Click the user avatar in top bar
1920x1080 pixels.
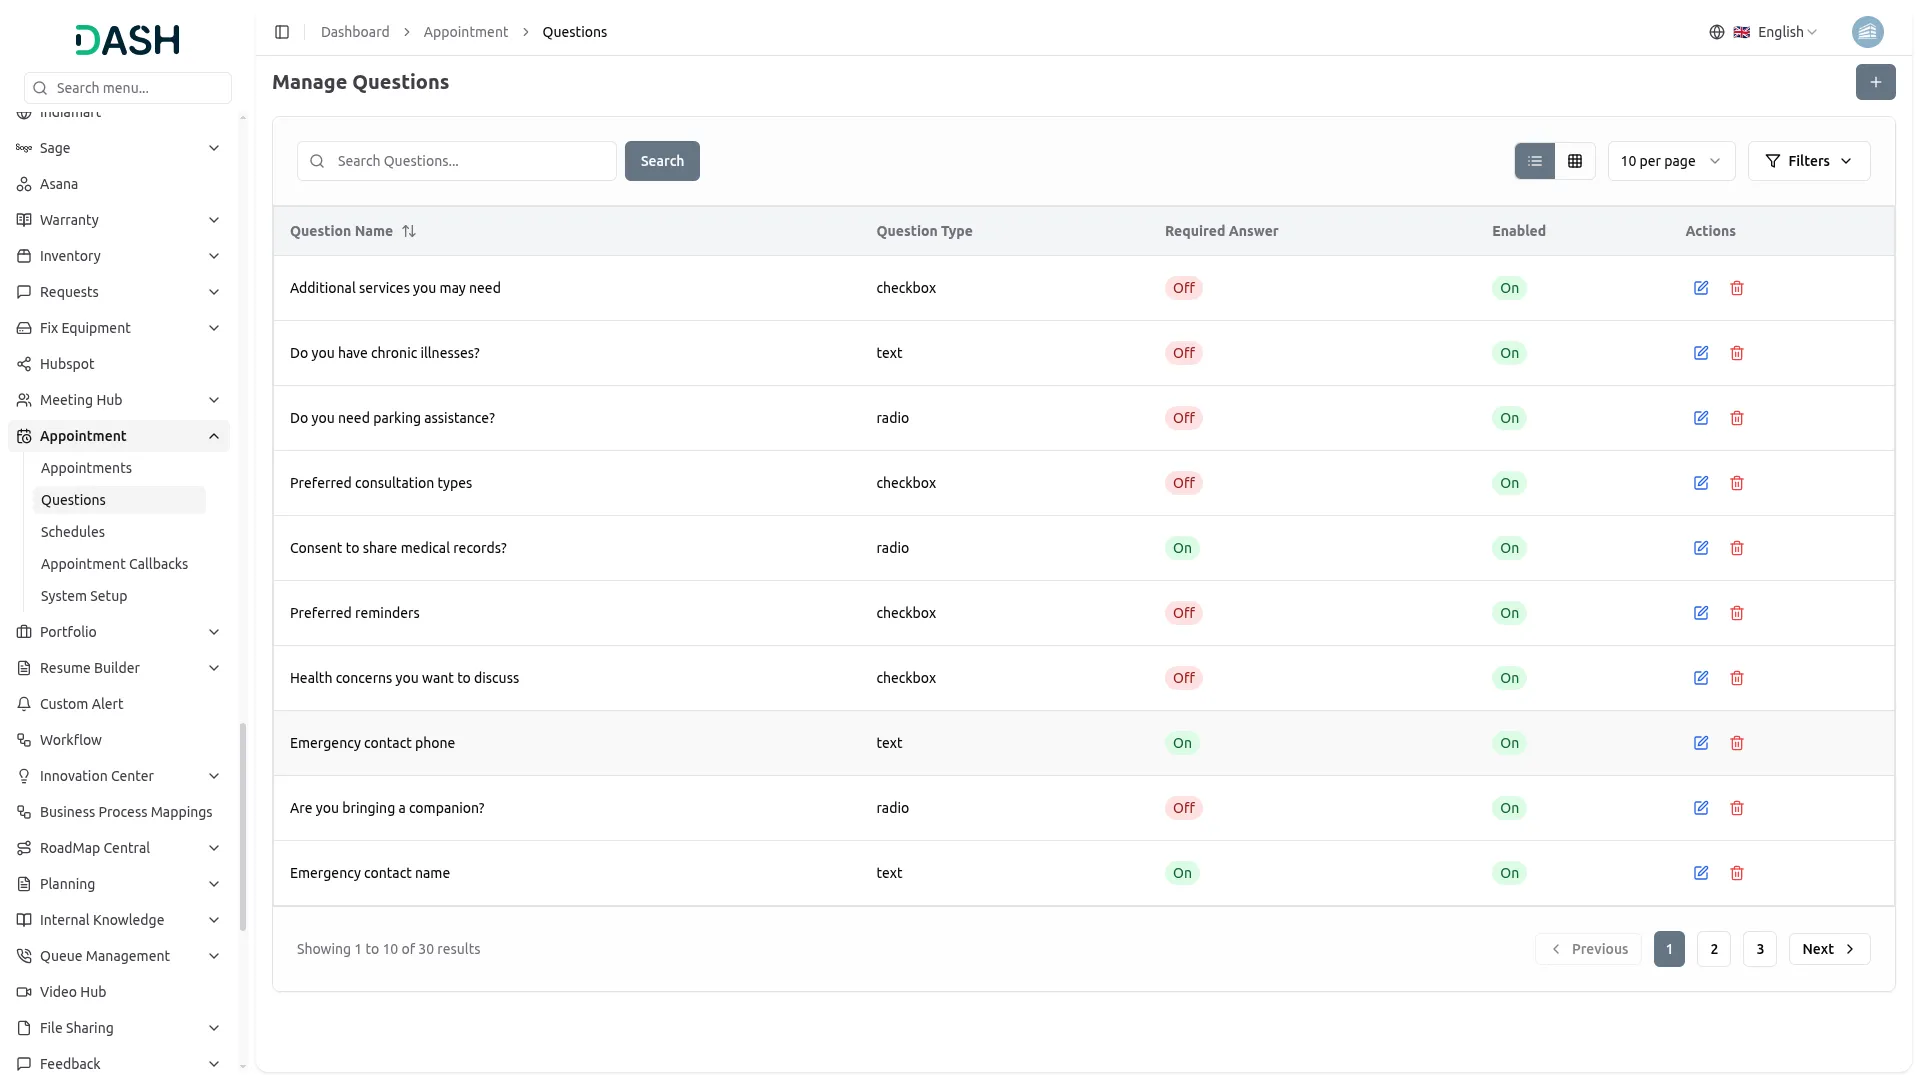tap(1867, 32)
